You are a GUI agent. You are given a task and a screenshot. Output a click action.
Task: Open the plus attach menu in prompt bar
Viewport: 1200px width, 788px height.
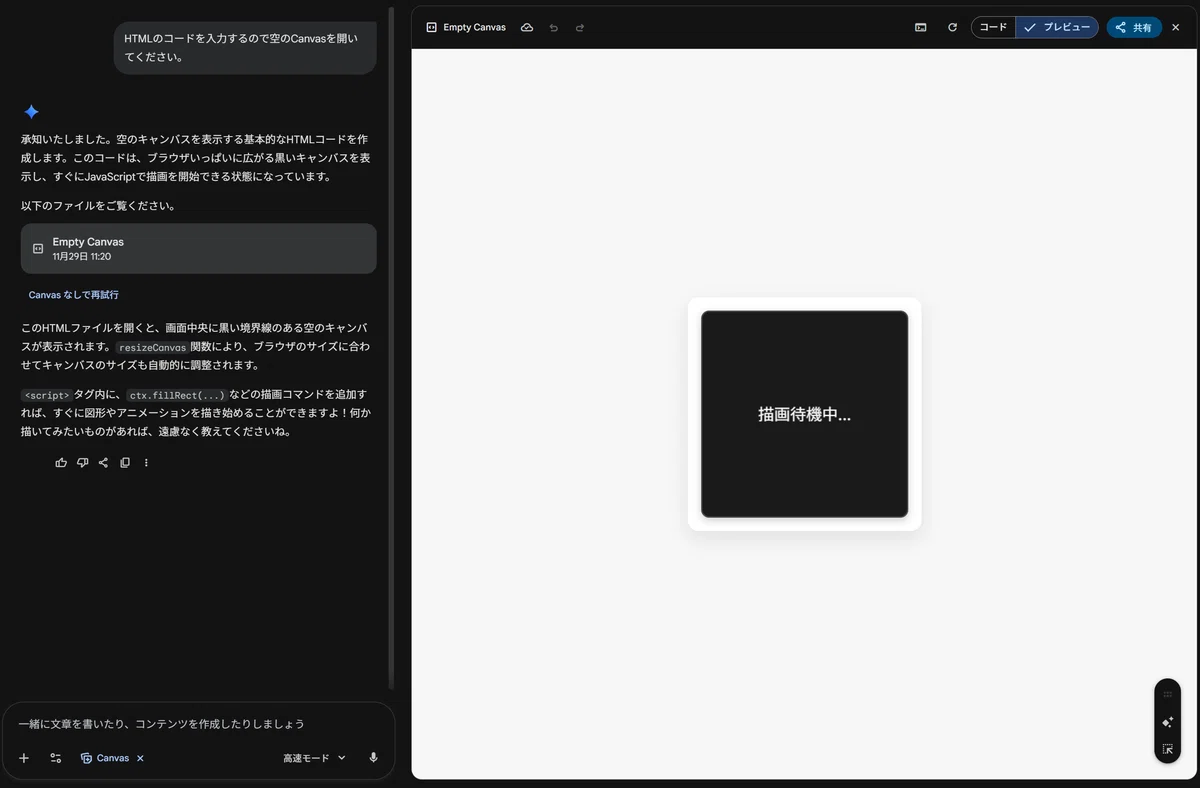[24, 758]
